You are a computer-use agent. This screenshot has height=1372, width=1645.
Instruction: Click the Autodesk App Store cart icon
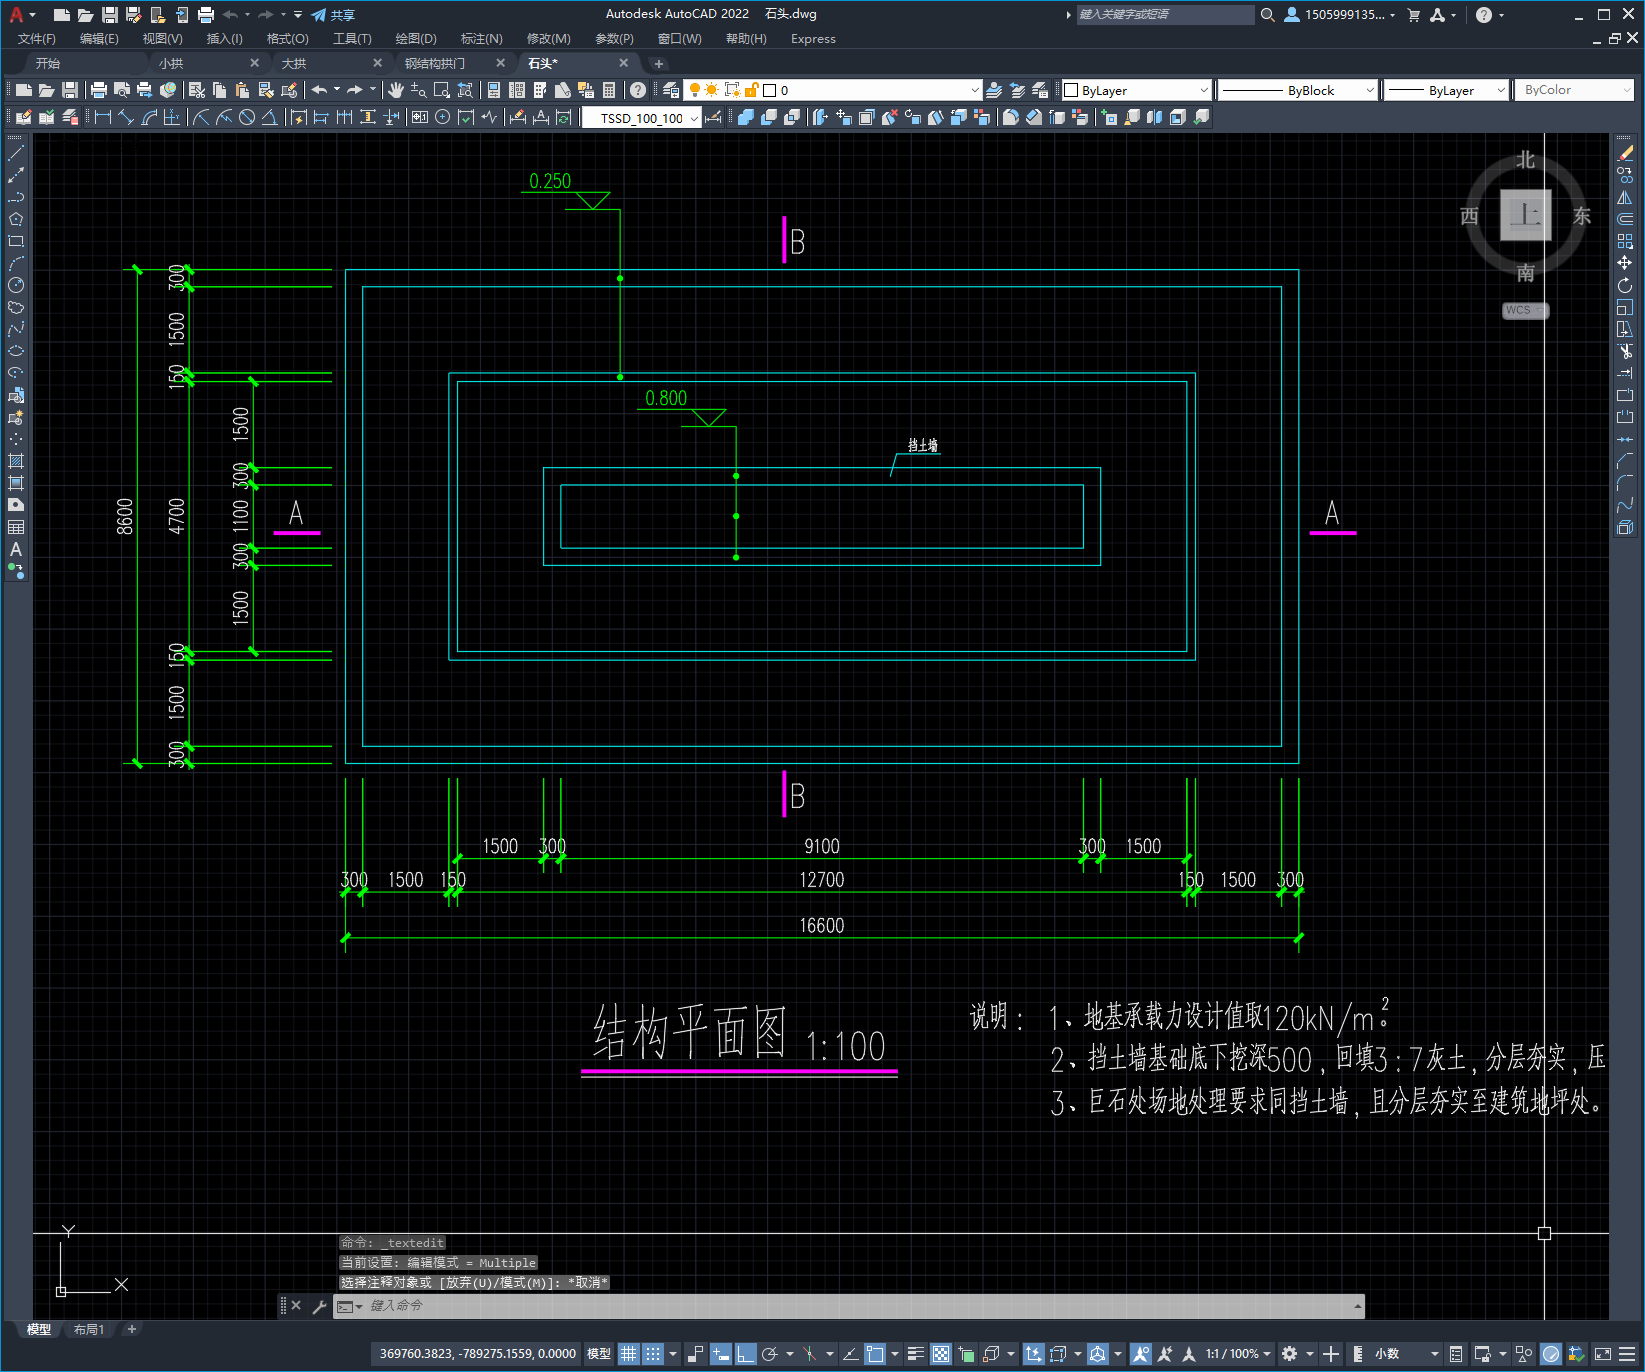[x=1414, y=15]
